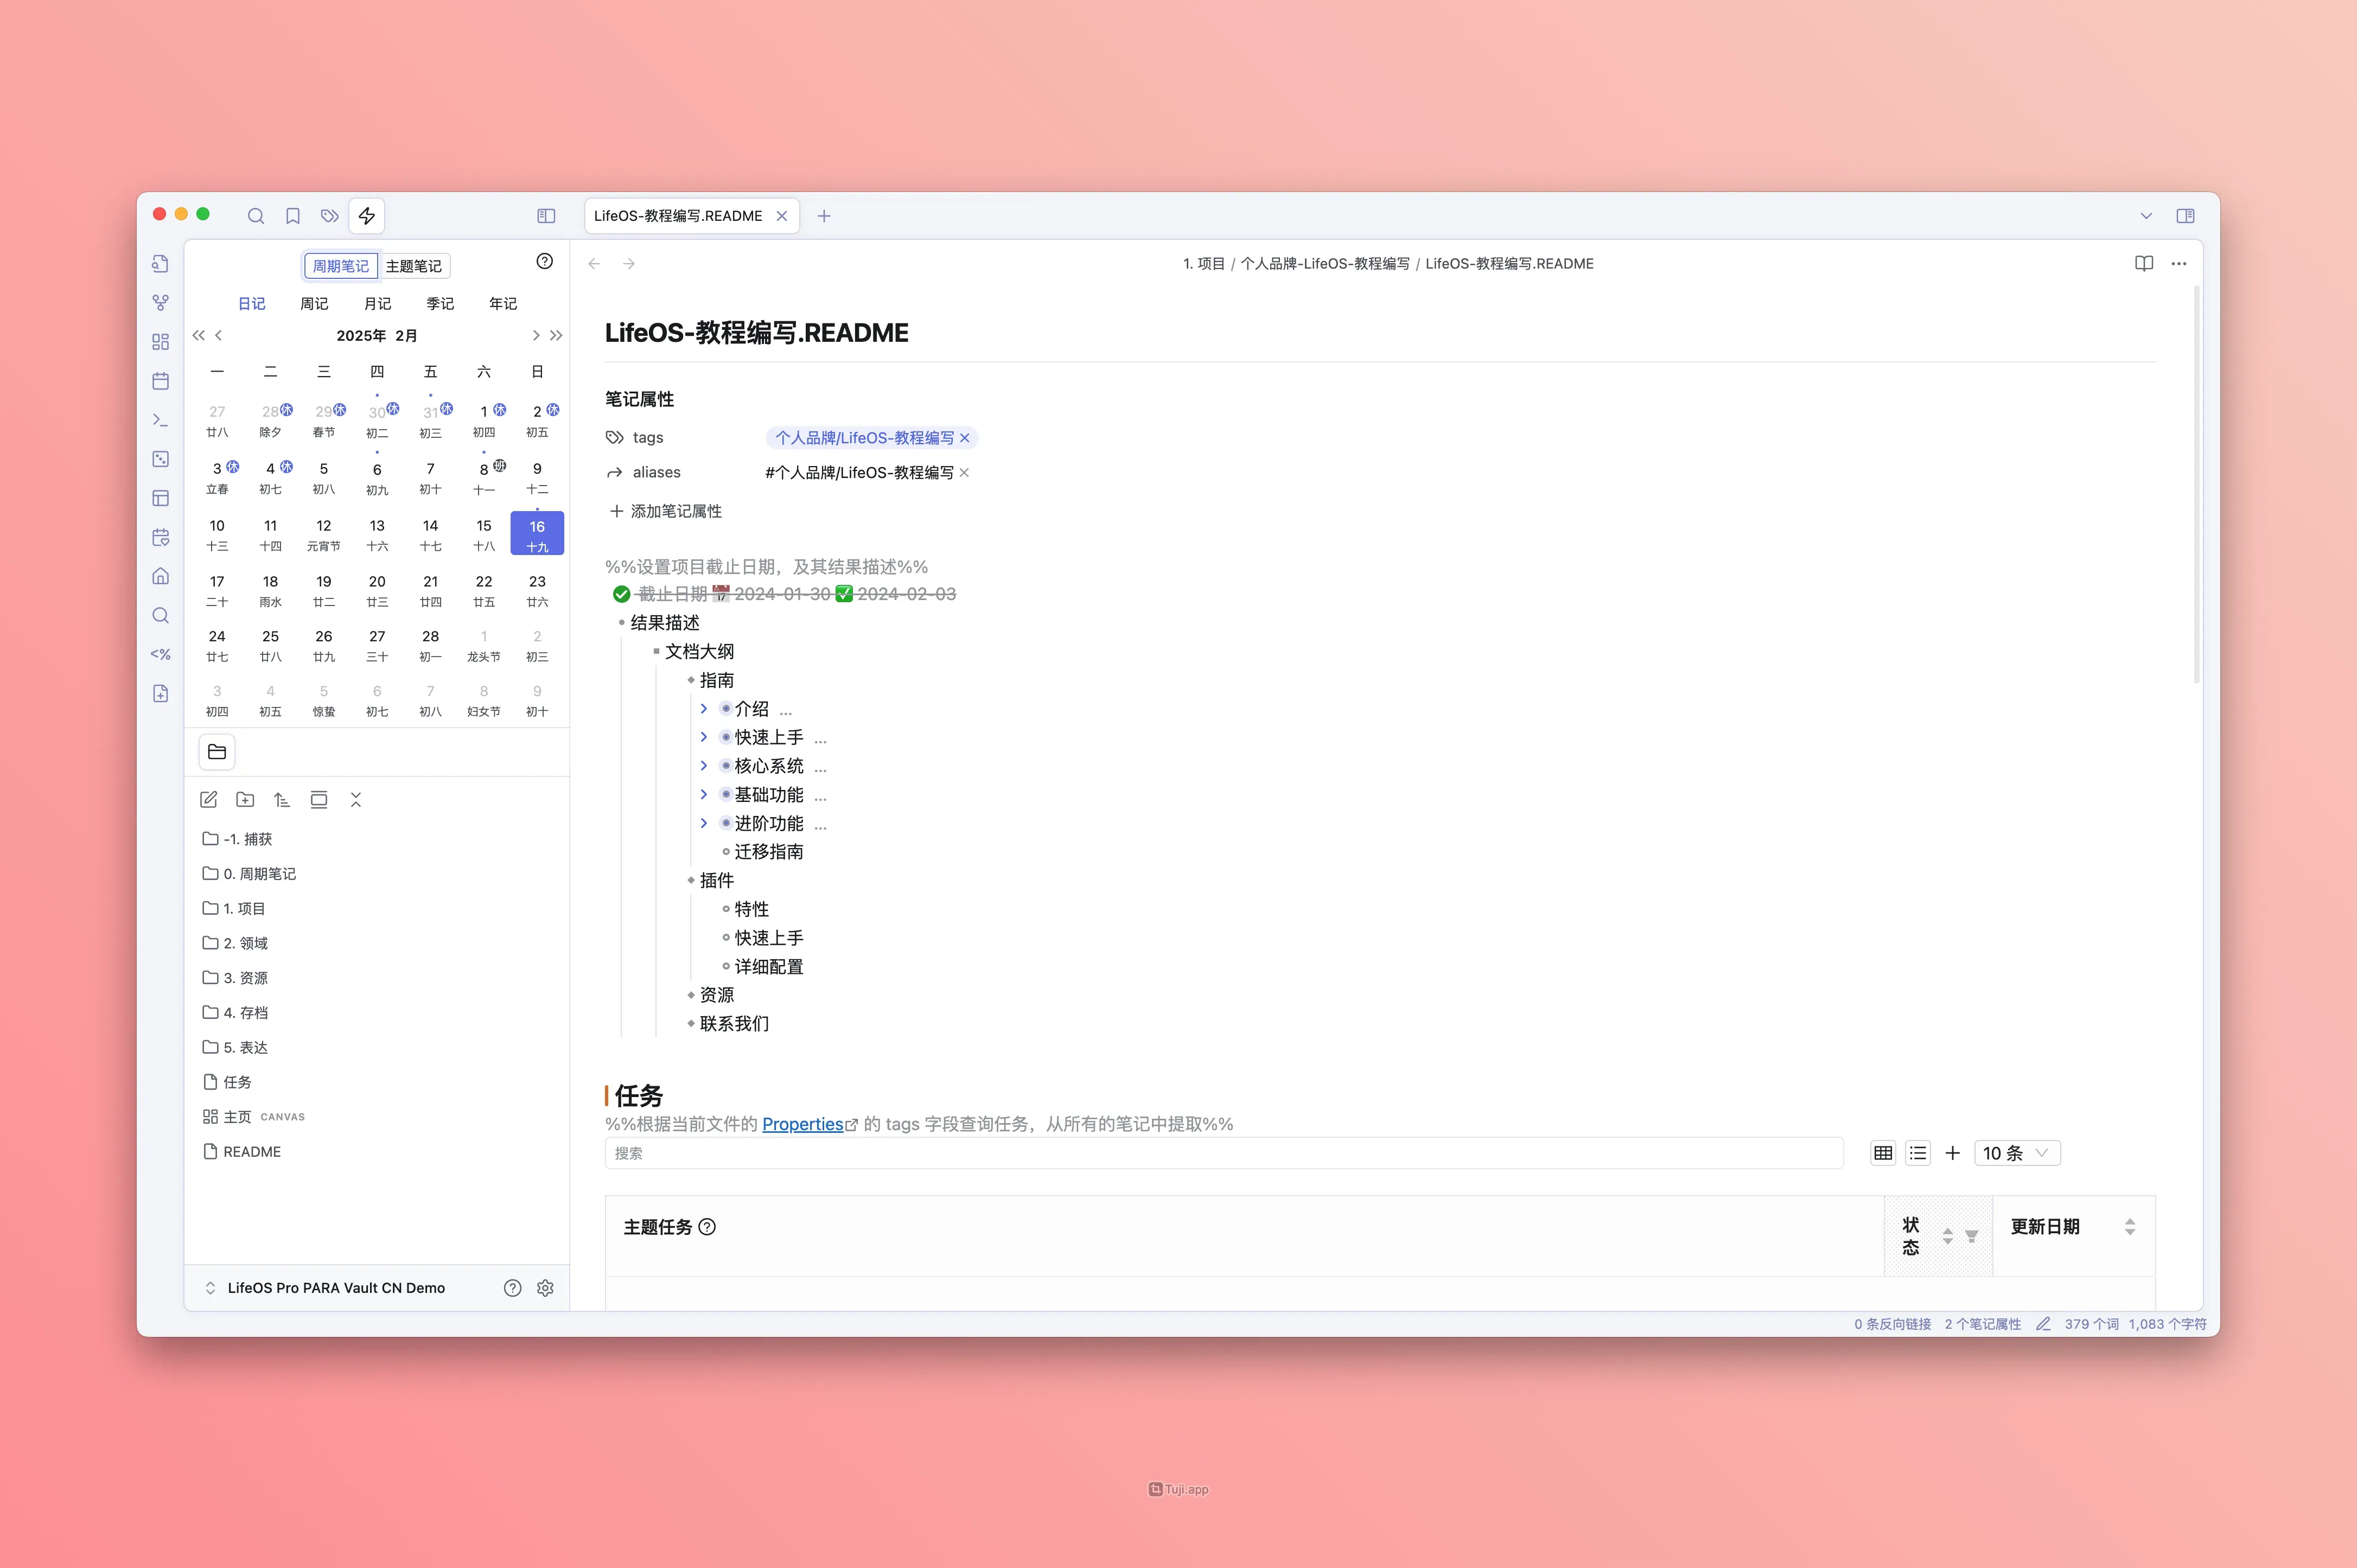Switch to list view icon in tasks
The height and width of the screenshot is (1568, 2357).
click(x=1917, y=1153)
